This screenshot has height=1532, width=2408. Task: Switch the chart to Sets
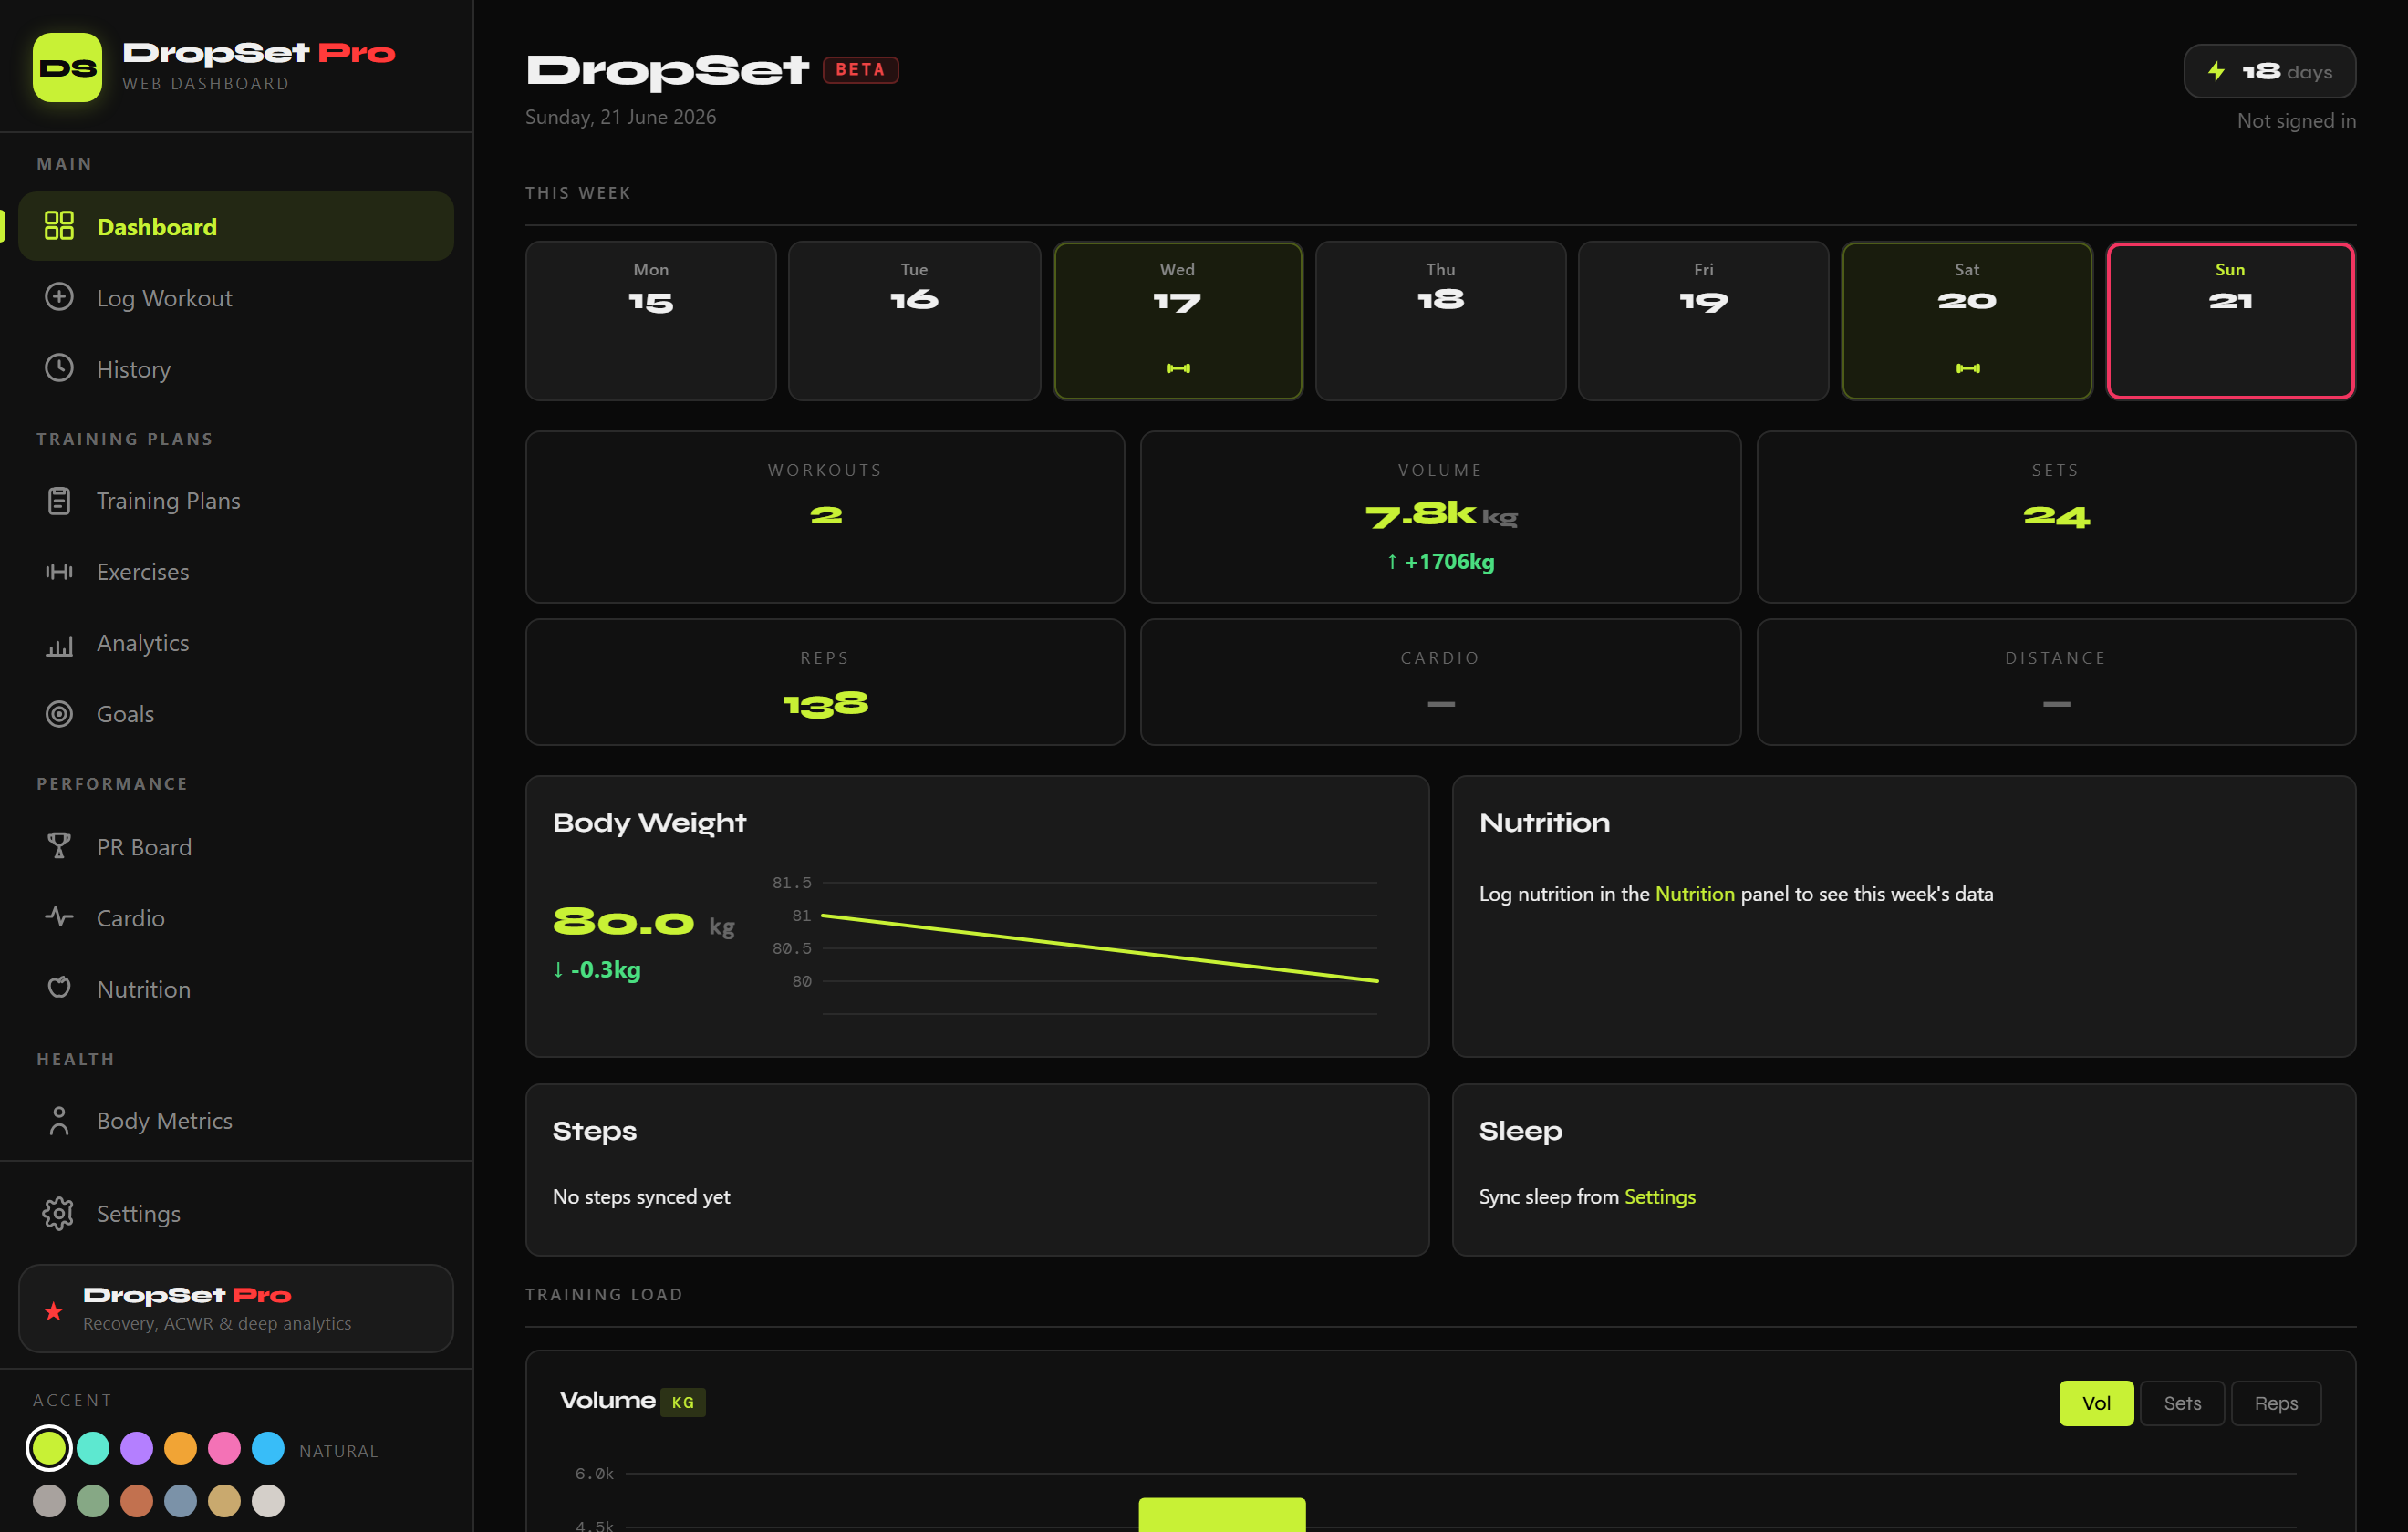2182,1403
